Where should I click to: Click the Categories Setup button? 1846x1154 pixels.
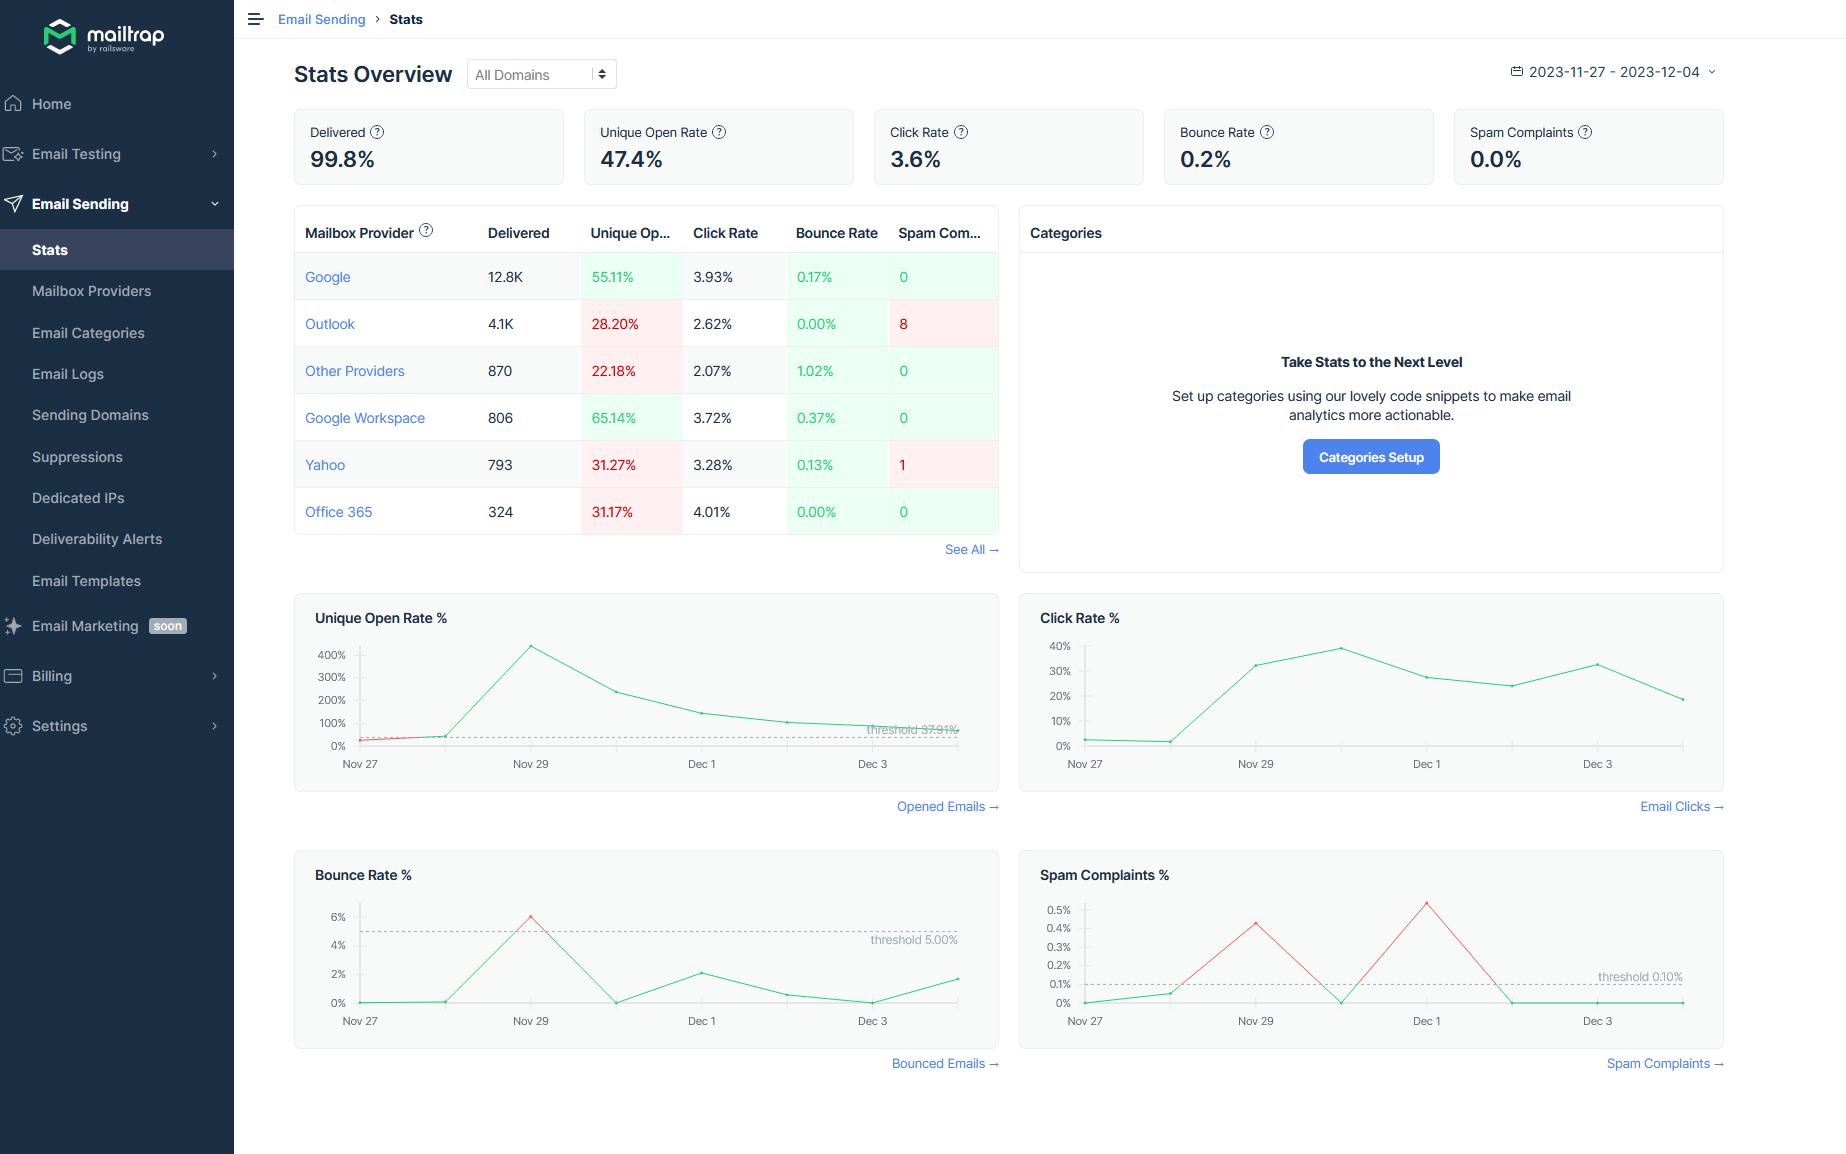(1371, 457)
